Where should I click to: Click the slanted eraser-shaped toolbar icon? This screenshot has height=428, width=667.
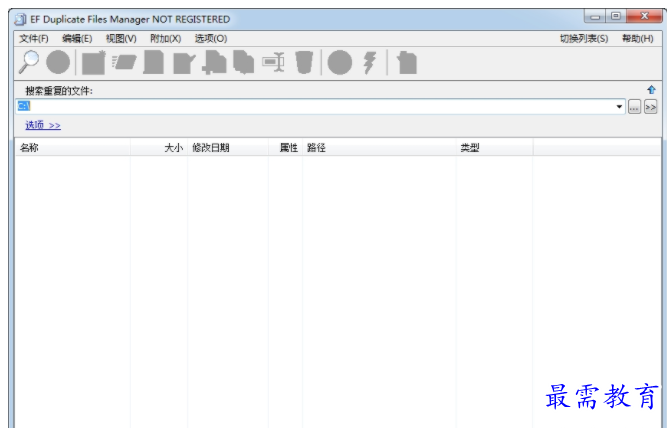pyautogui.click(x=124, y=62)
